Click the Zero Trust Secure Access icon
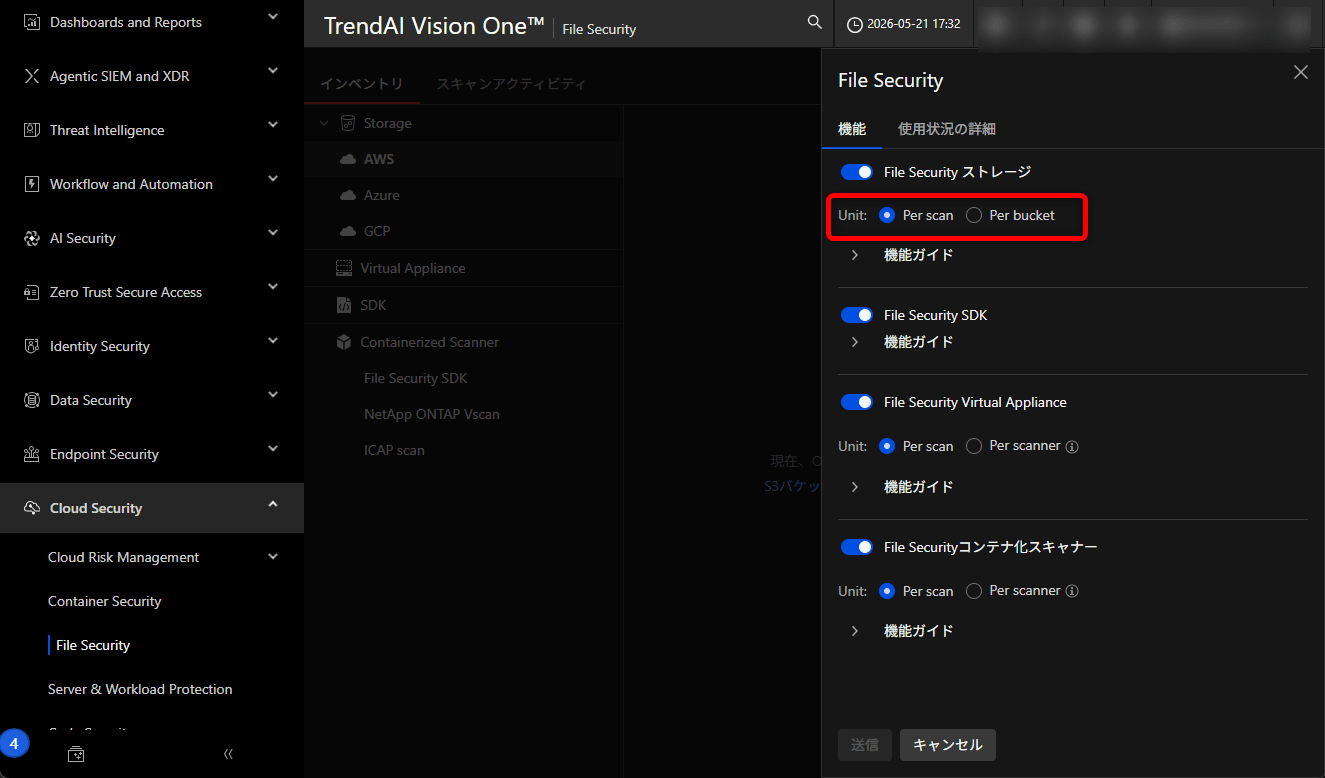 [x=31, y=292]
